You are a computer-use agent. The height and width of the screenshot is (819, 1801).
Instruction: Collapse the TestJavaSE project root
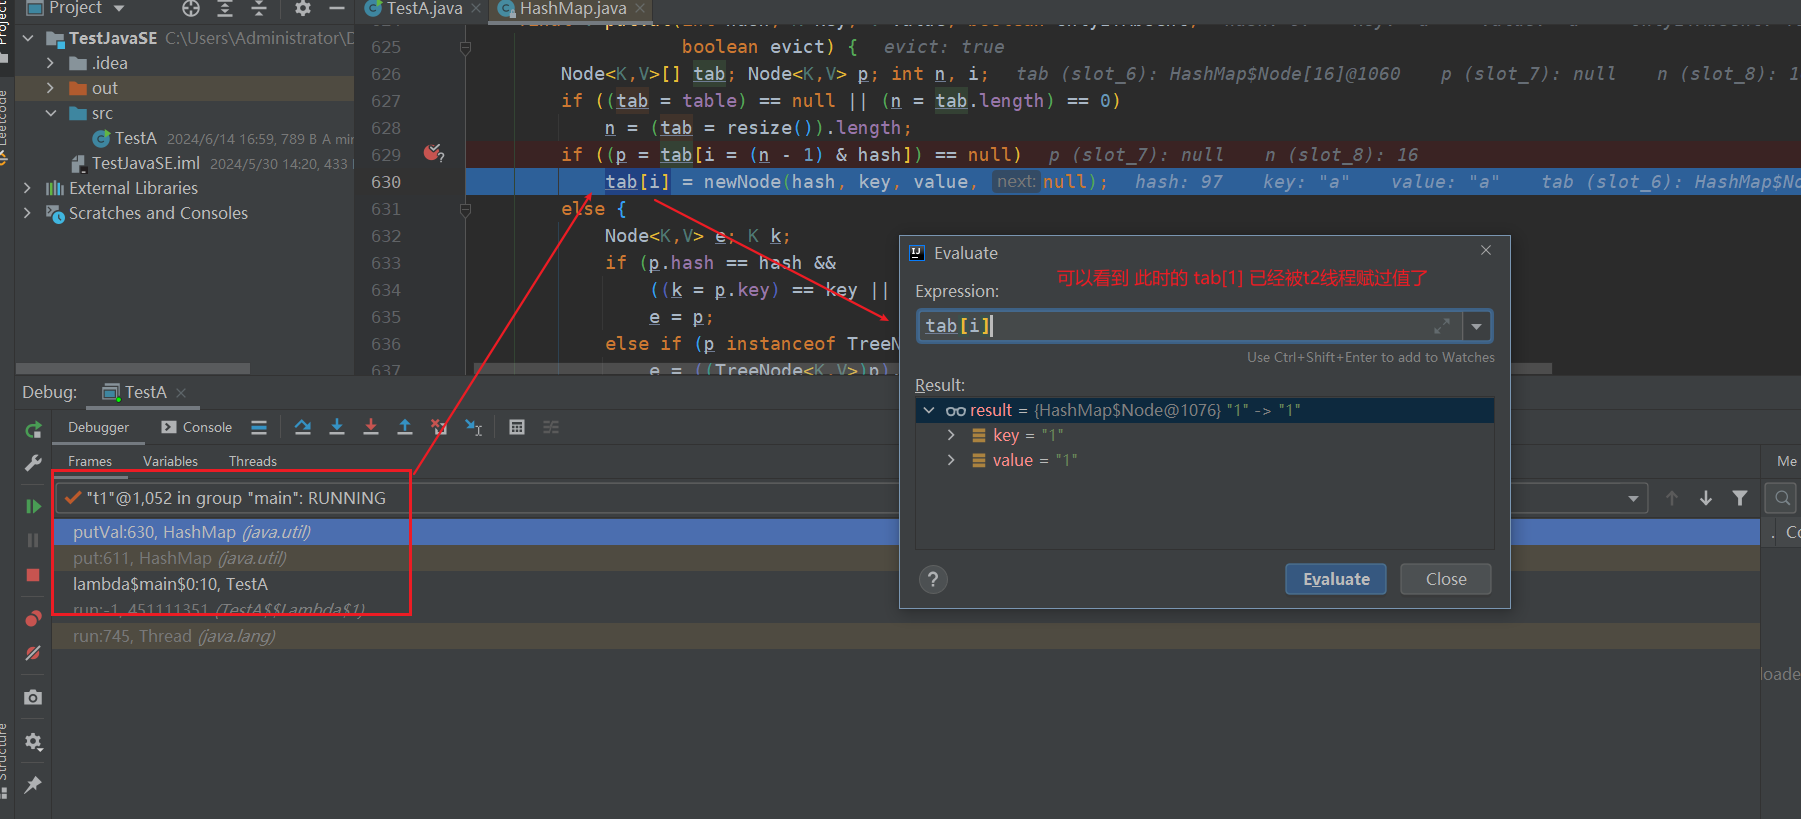click(x=28, y=38)
